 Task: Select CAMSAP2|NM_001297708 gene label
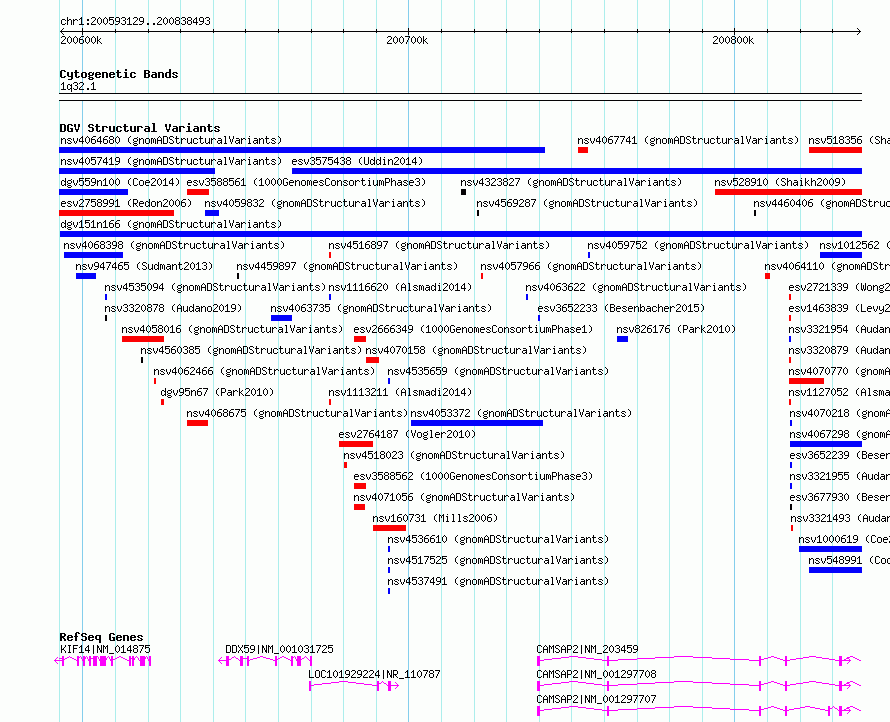597,674
